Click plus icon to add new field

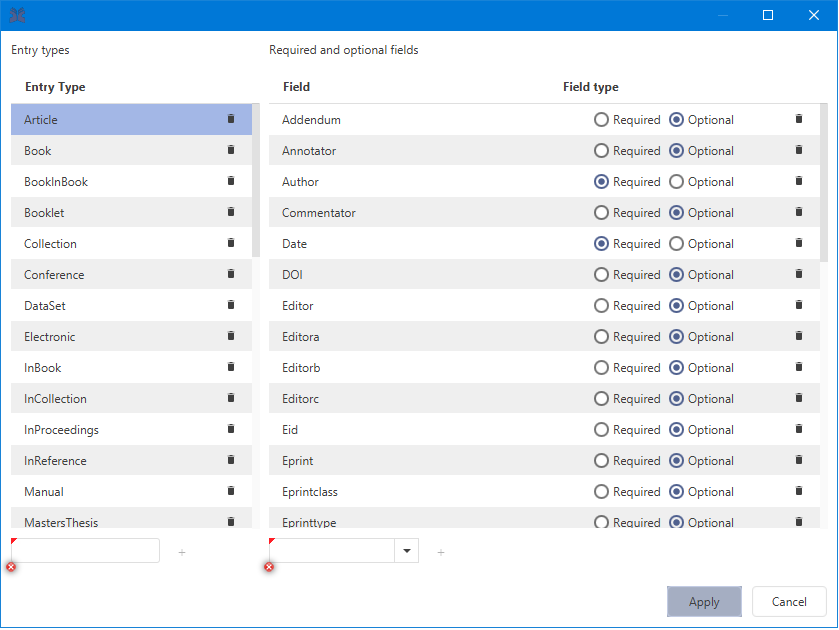pos(441,552)
